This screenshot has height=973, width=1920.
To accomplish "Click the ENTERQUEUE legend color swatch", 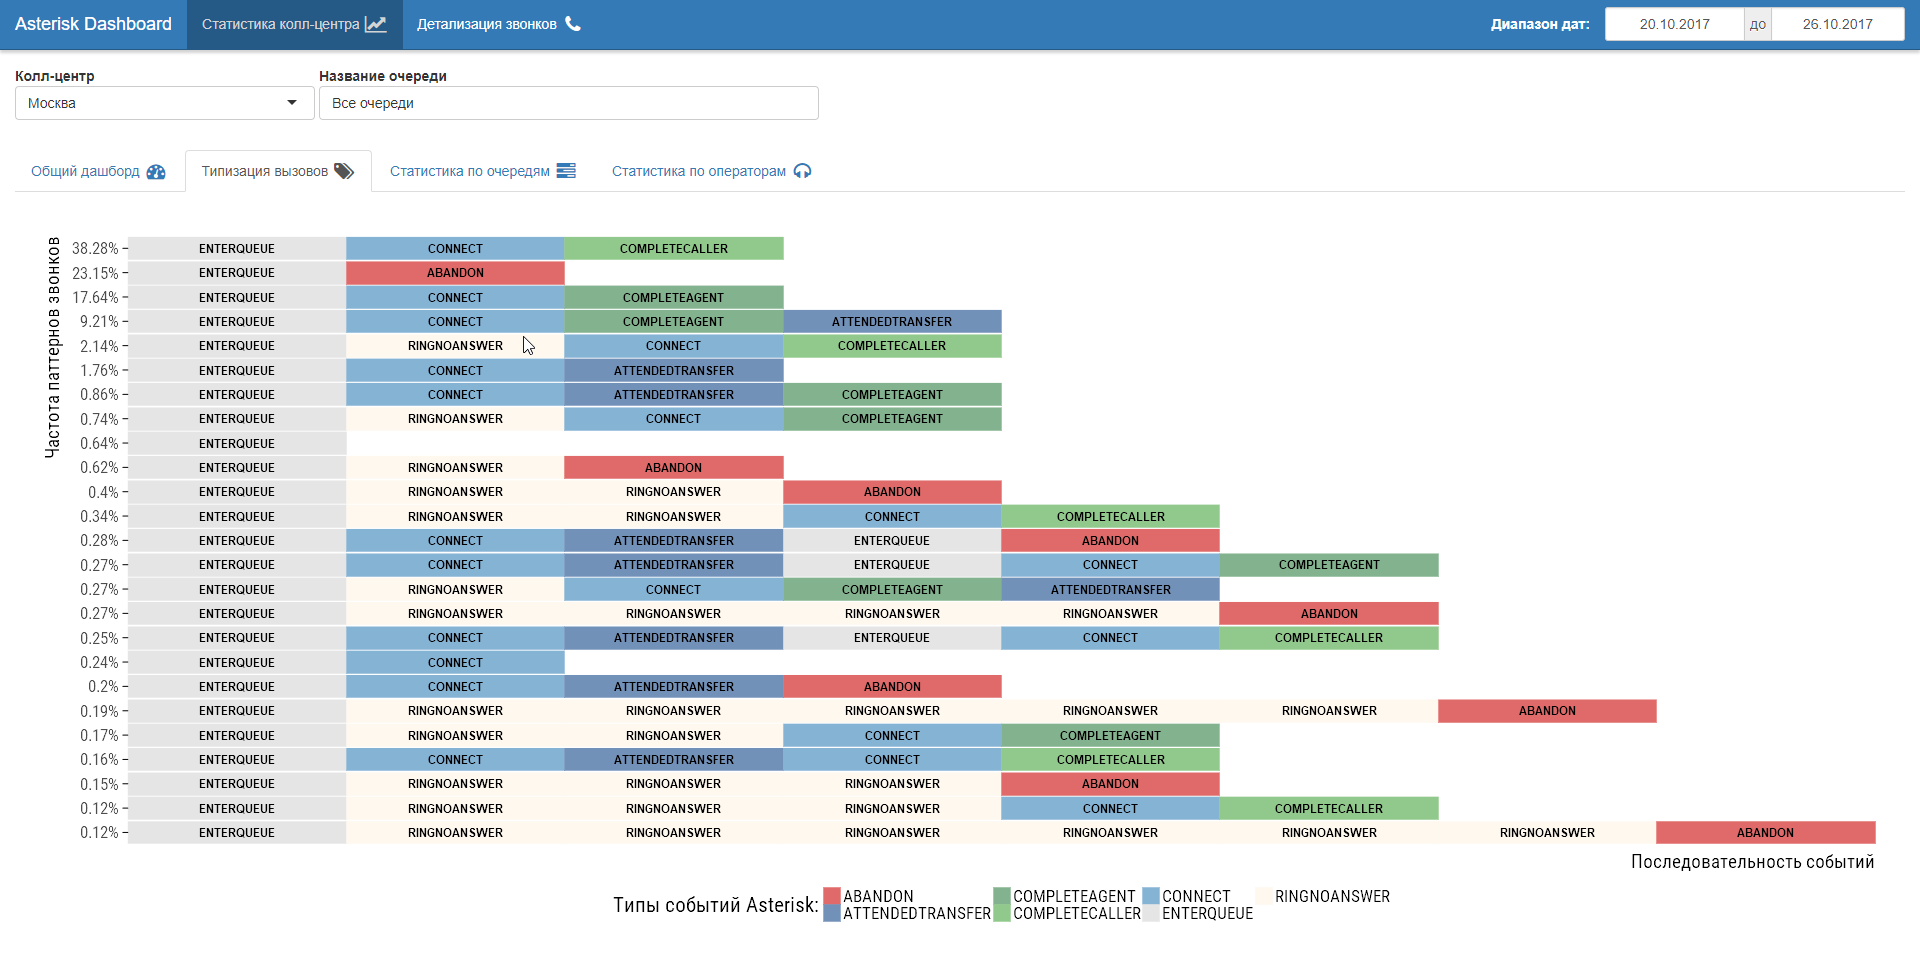I will click(x=1151, y=913).
